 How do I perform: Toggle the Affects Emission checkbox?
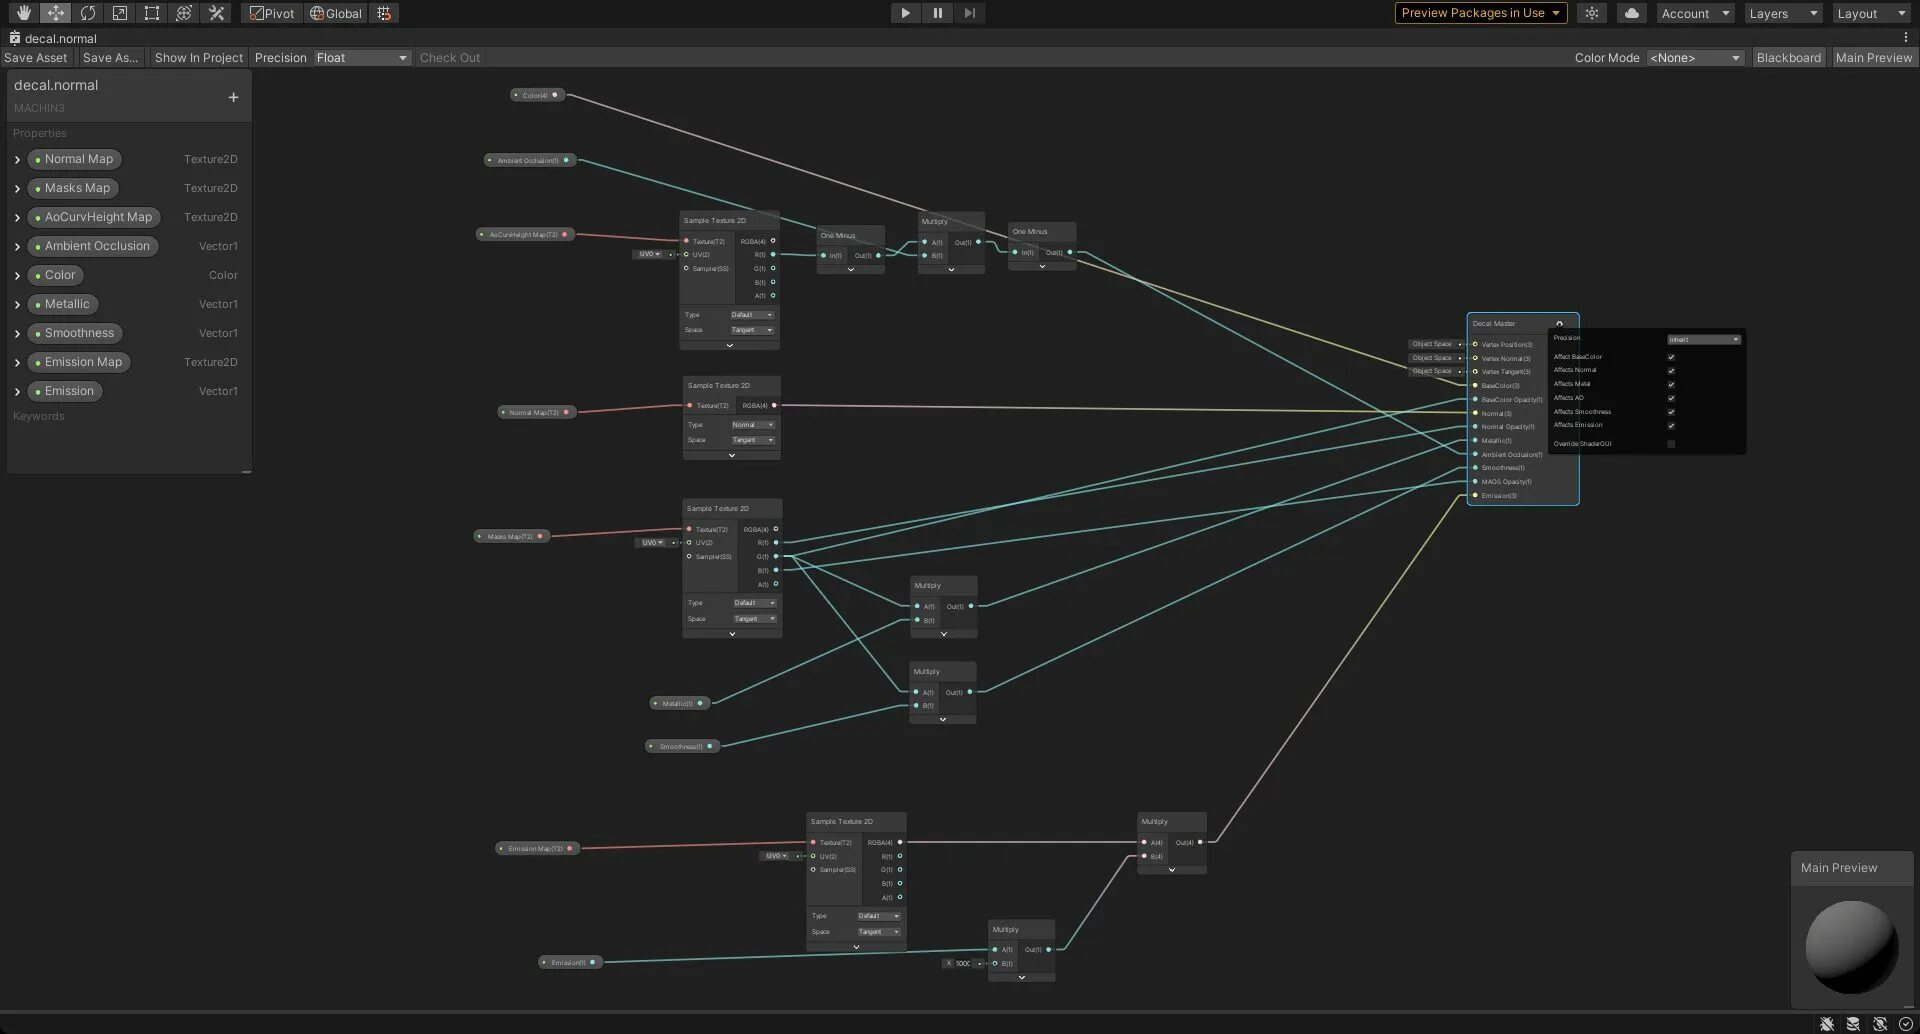1671,426
